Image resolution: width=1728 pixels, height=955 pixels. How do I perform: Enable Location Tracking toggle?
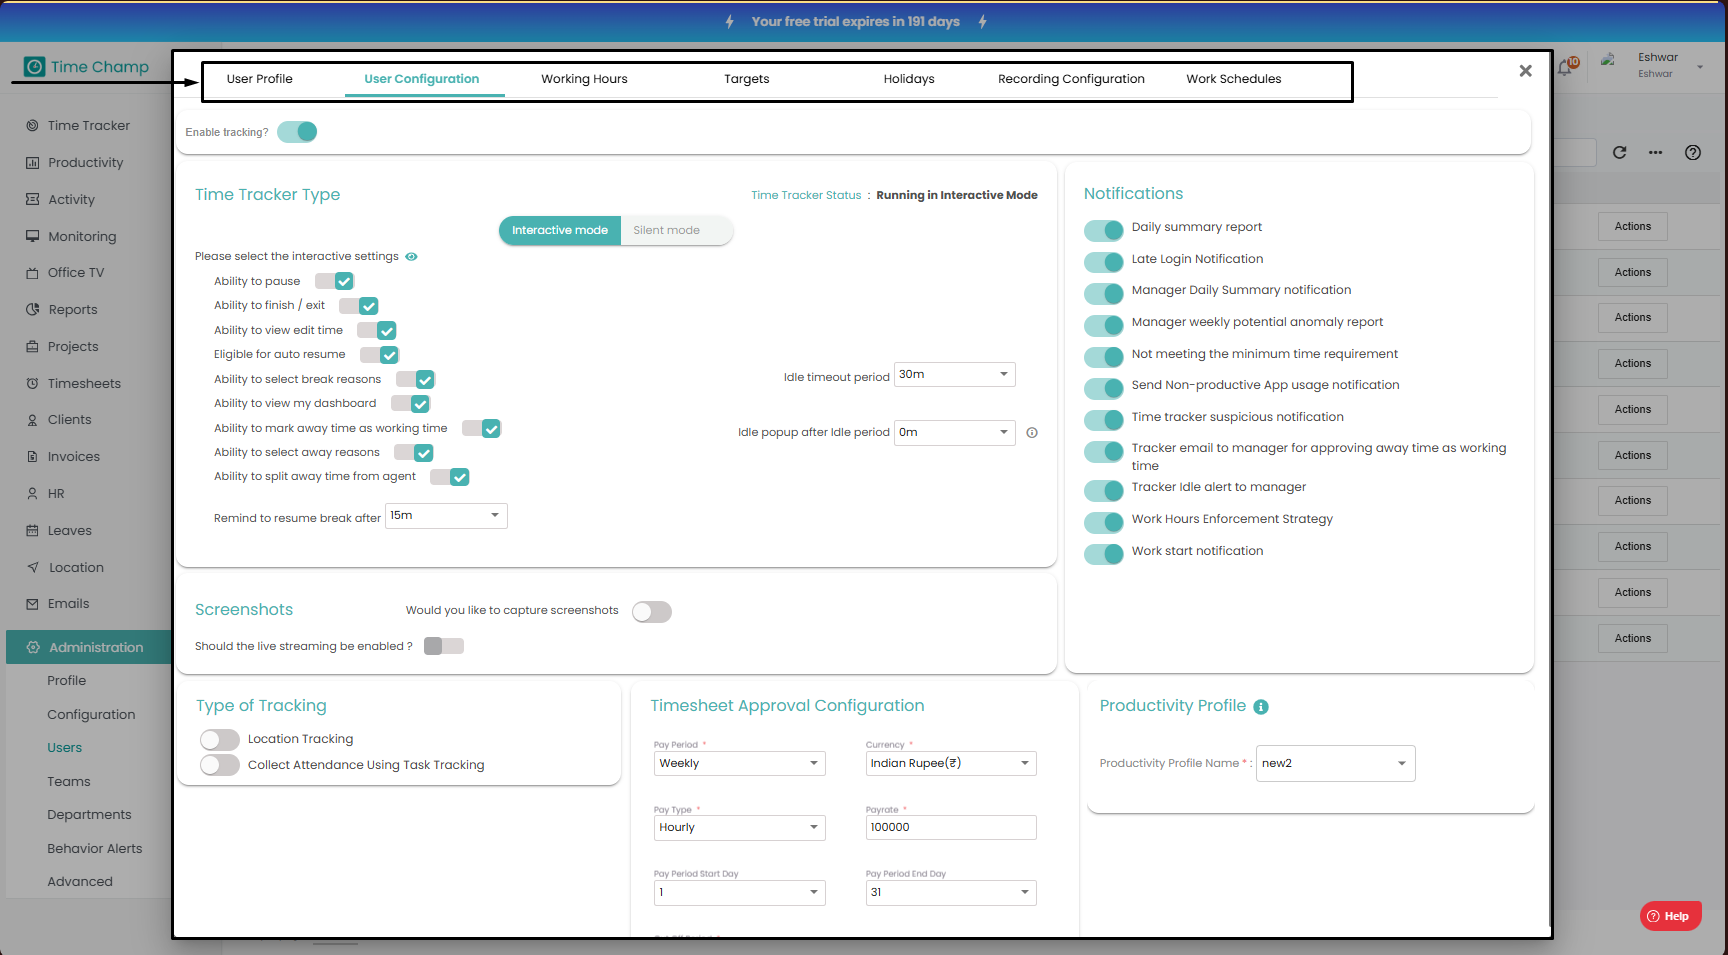coord(220,739)
